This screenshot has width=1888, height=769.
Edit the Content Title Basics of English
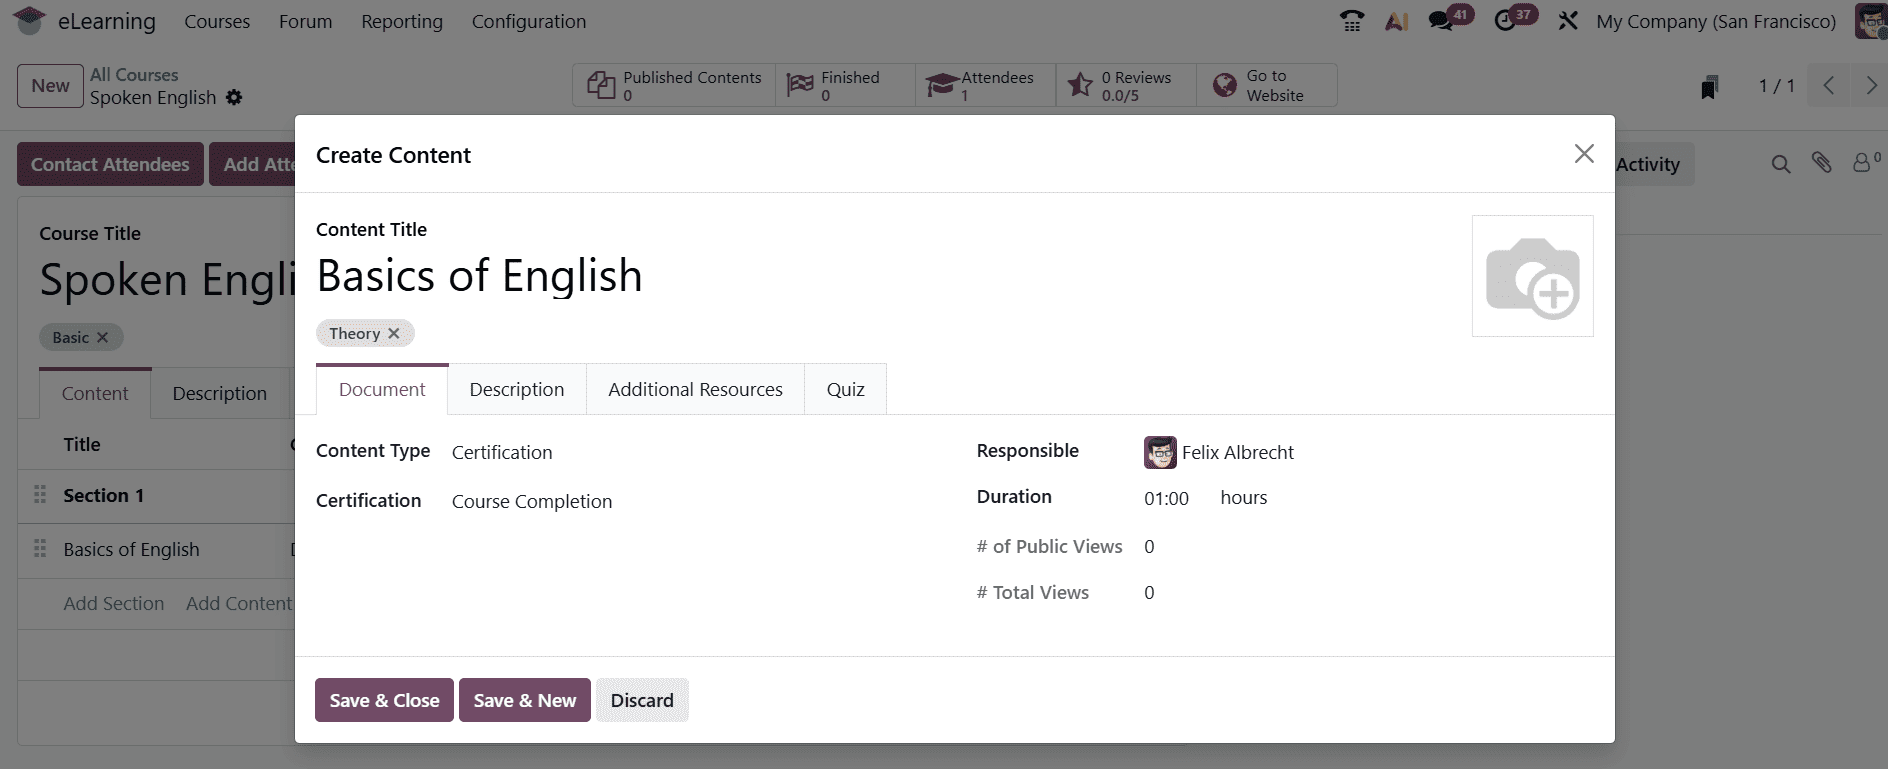click(479, 276)
